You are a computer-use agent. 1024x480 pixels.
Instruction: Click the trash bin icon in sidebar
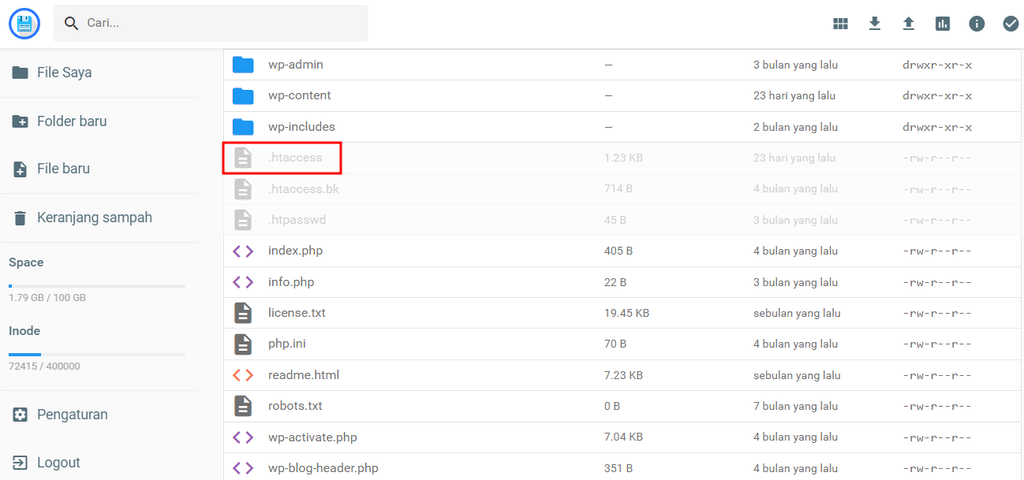click(20, 217)
